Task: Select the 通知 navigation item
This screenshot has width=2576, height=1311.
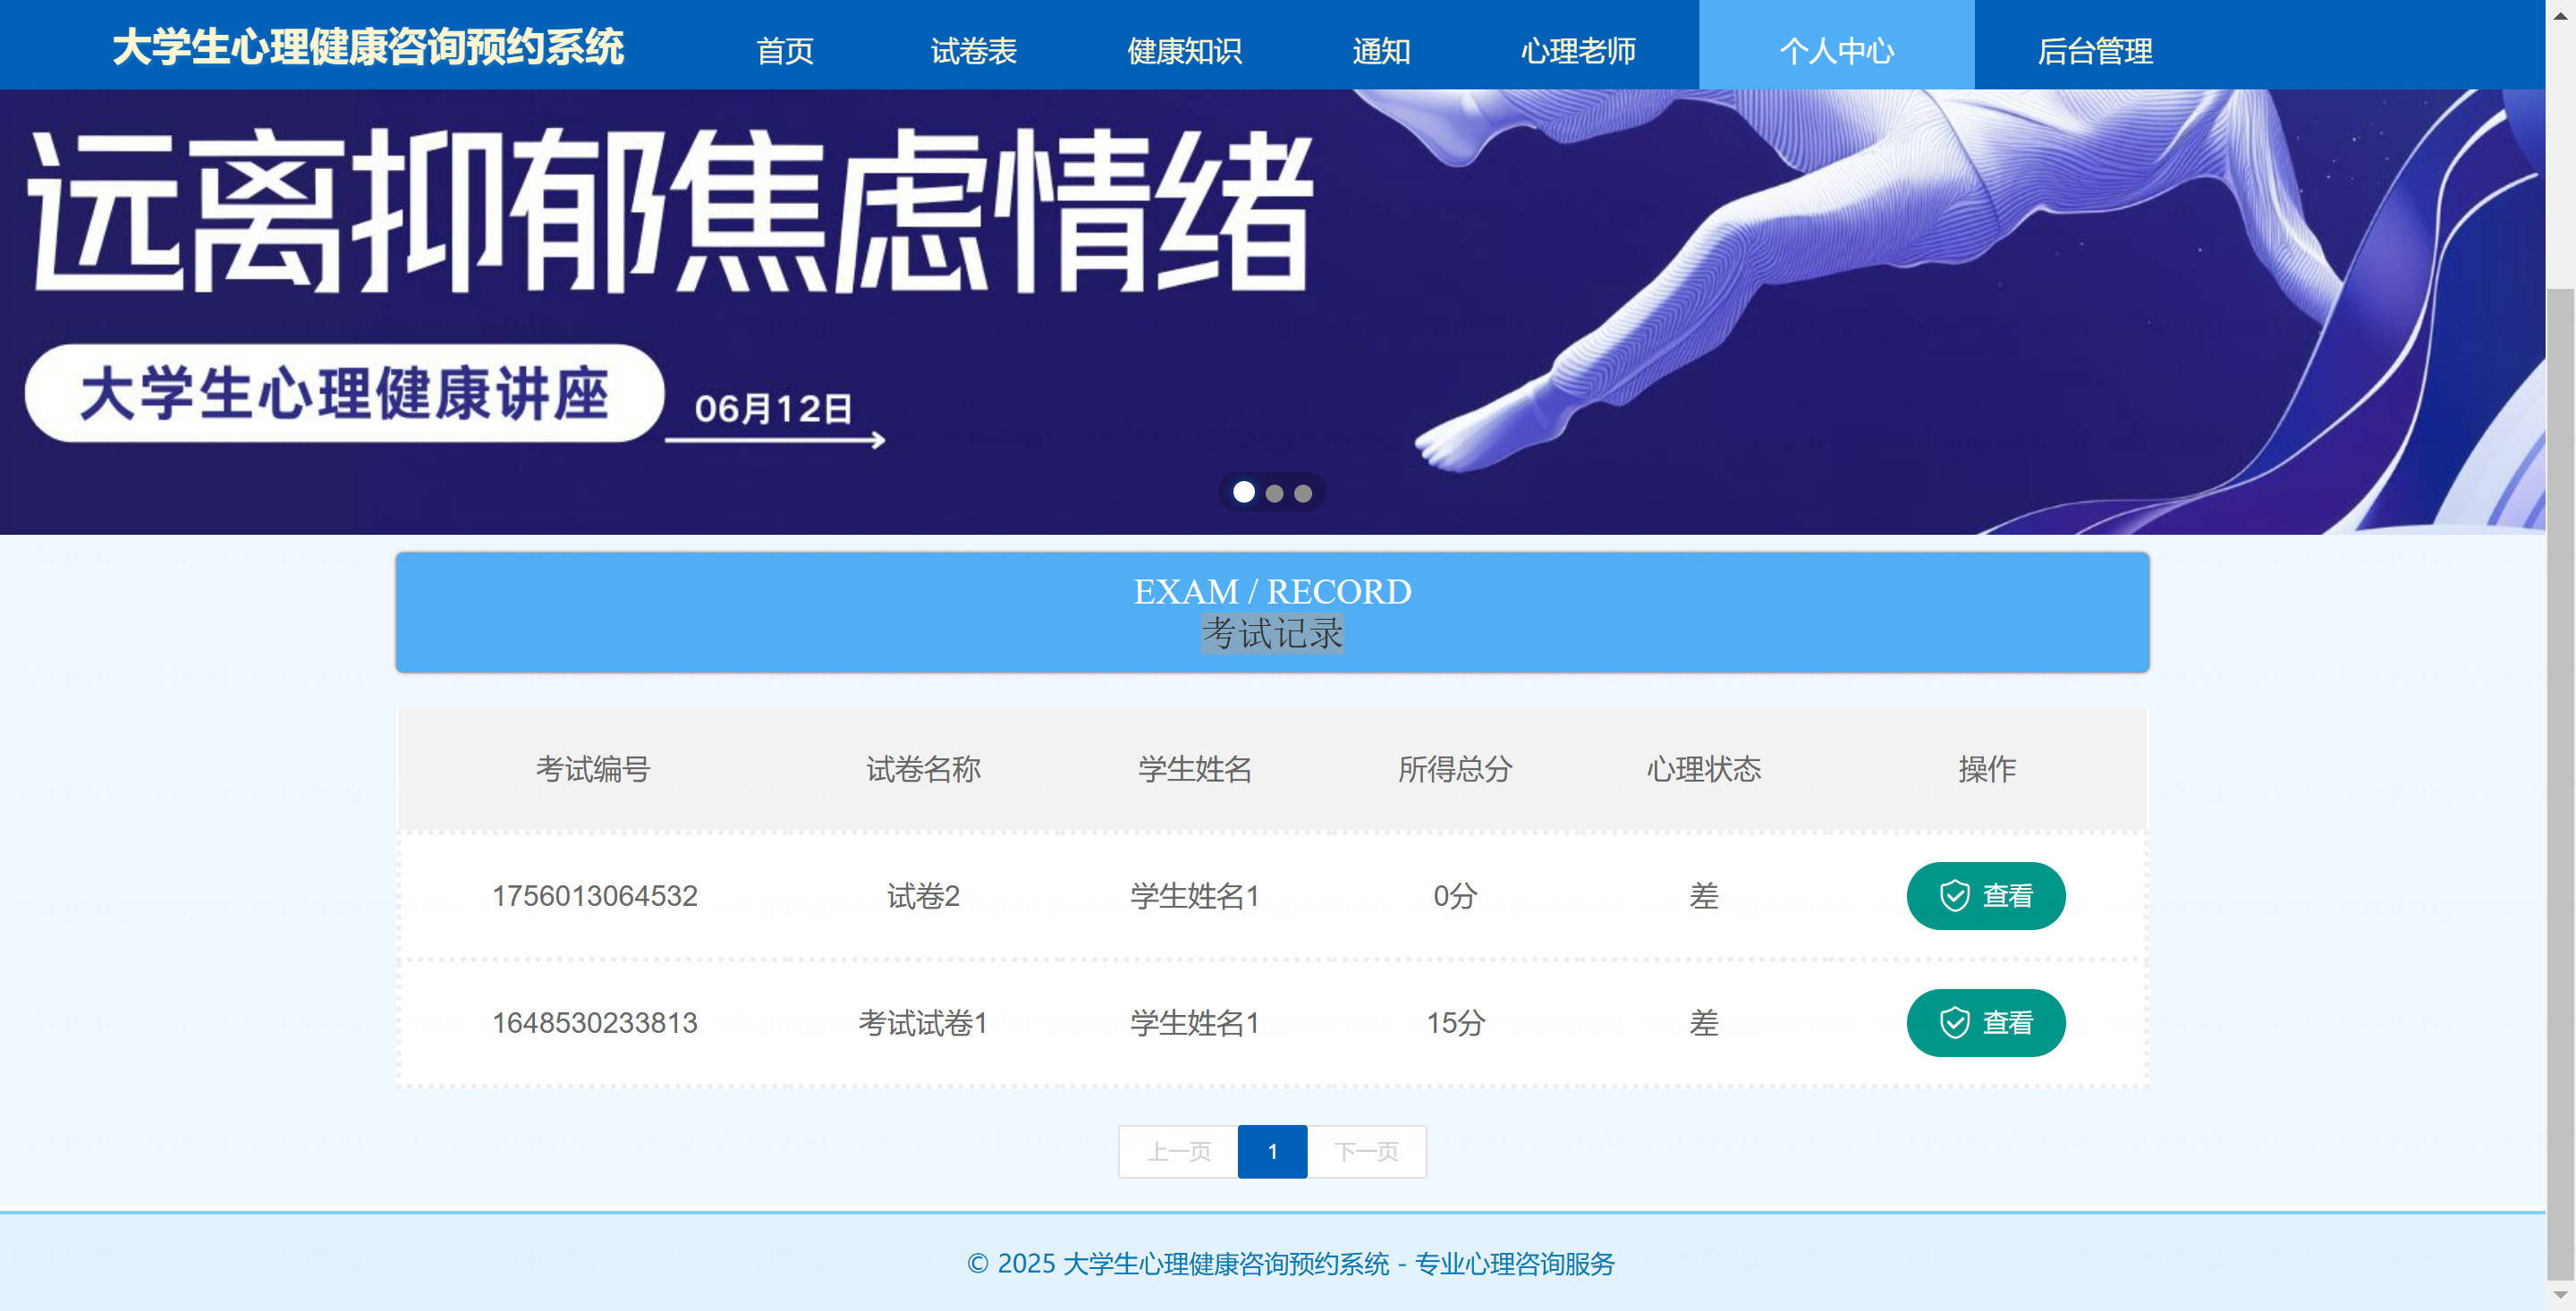Action: pos(1381,50)
